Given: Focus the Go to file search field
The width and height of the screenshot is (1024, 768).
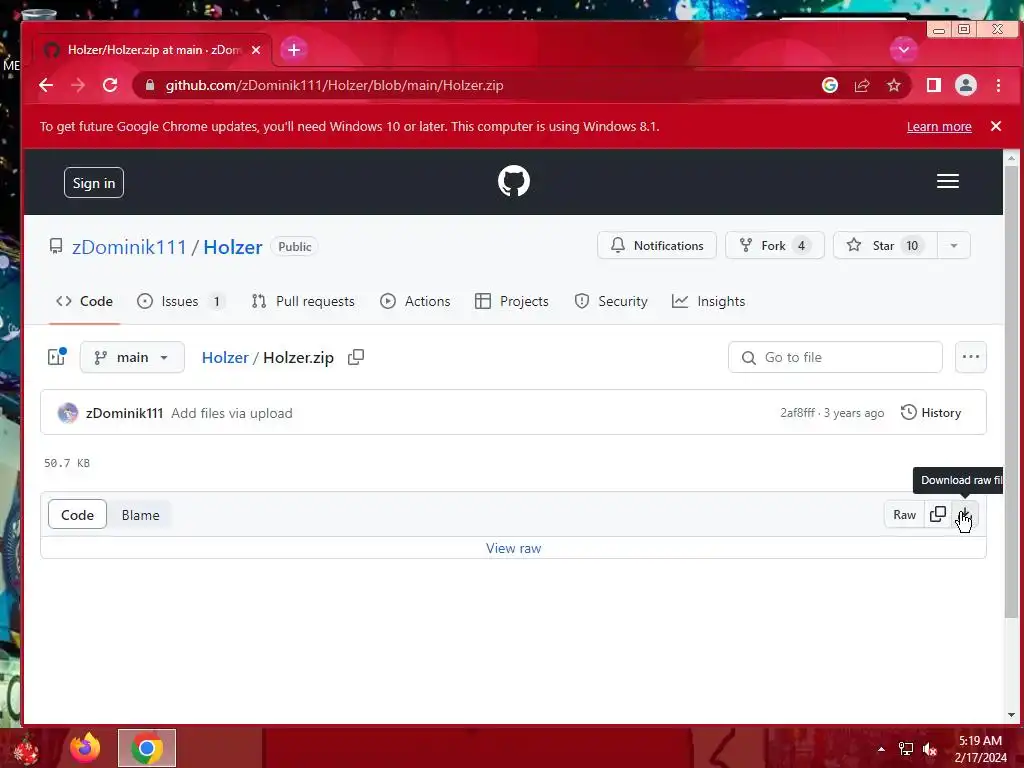Looking at the screenshot, I should coord(835,357).
